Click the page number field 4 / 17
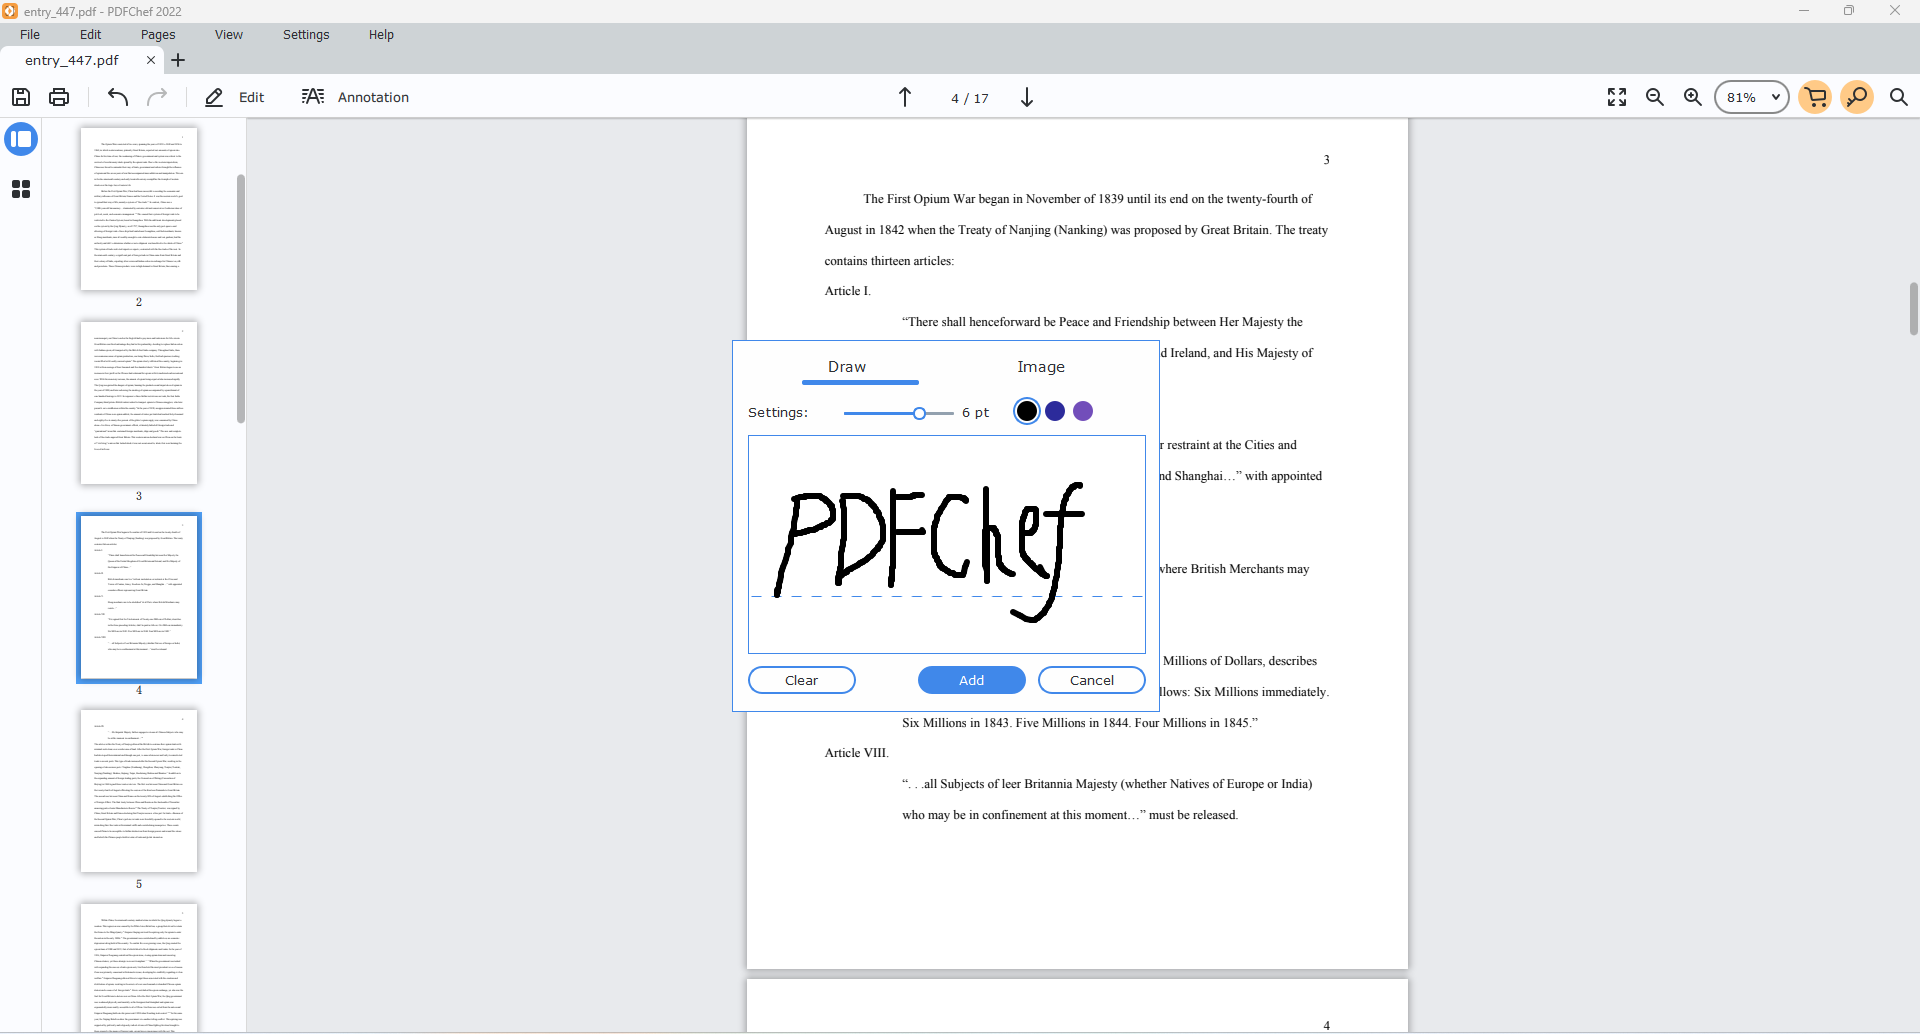Image resolution: width=1920 pixels, height=1034 pixels. [969, 98]
